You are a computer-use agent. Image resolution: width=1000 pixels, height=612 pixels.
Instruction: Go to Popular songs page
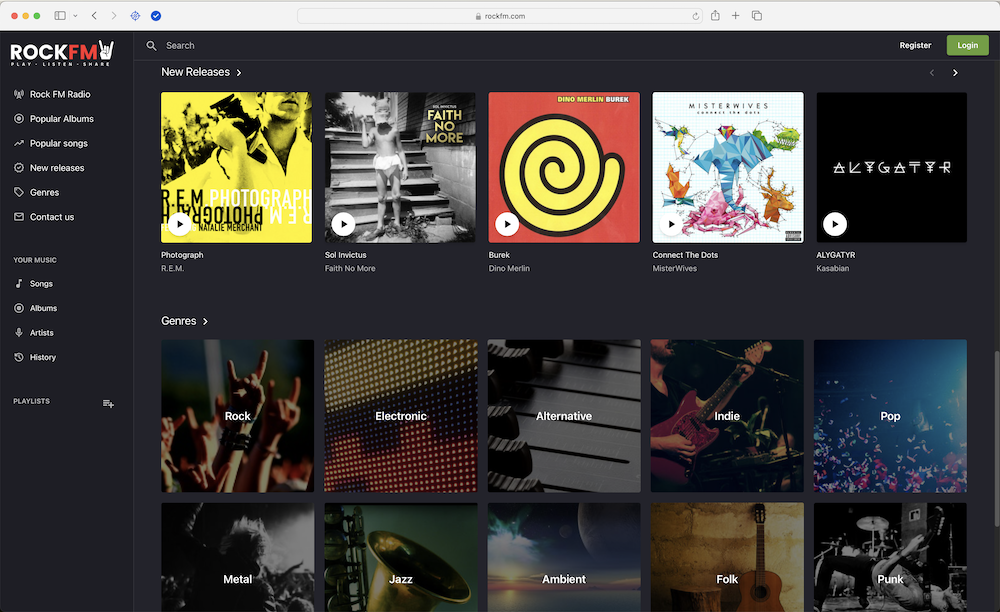tap(51, 143)
